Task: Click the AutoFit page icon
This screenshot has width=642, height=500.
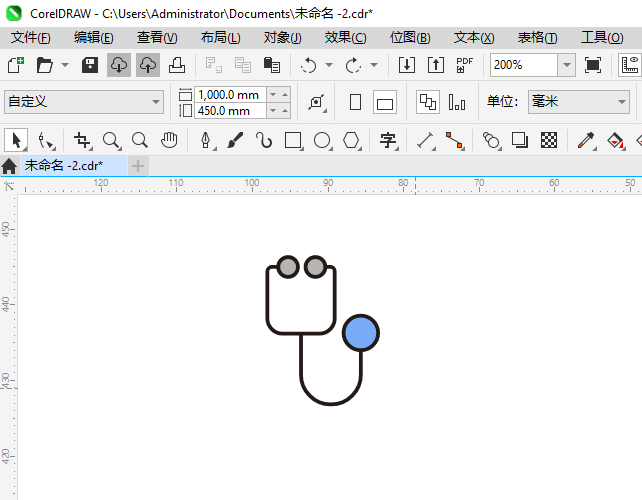Action: point(317,102)
